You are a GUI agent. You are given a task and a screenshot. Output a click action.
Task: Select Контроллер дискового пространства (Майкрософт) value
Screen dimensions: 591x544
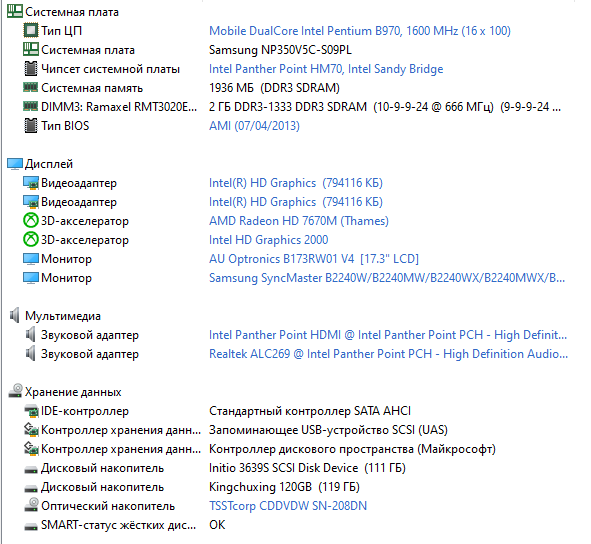(352, 449)
